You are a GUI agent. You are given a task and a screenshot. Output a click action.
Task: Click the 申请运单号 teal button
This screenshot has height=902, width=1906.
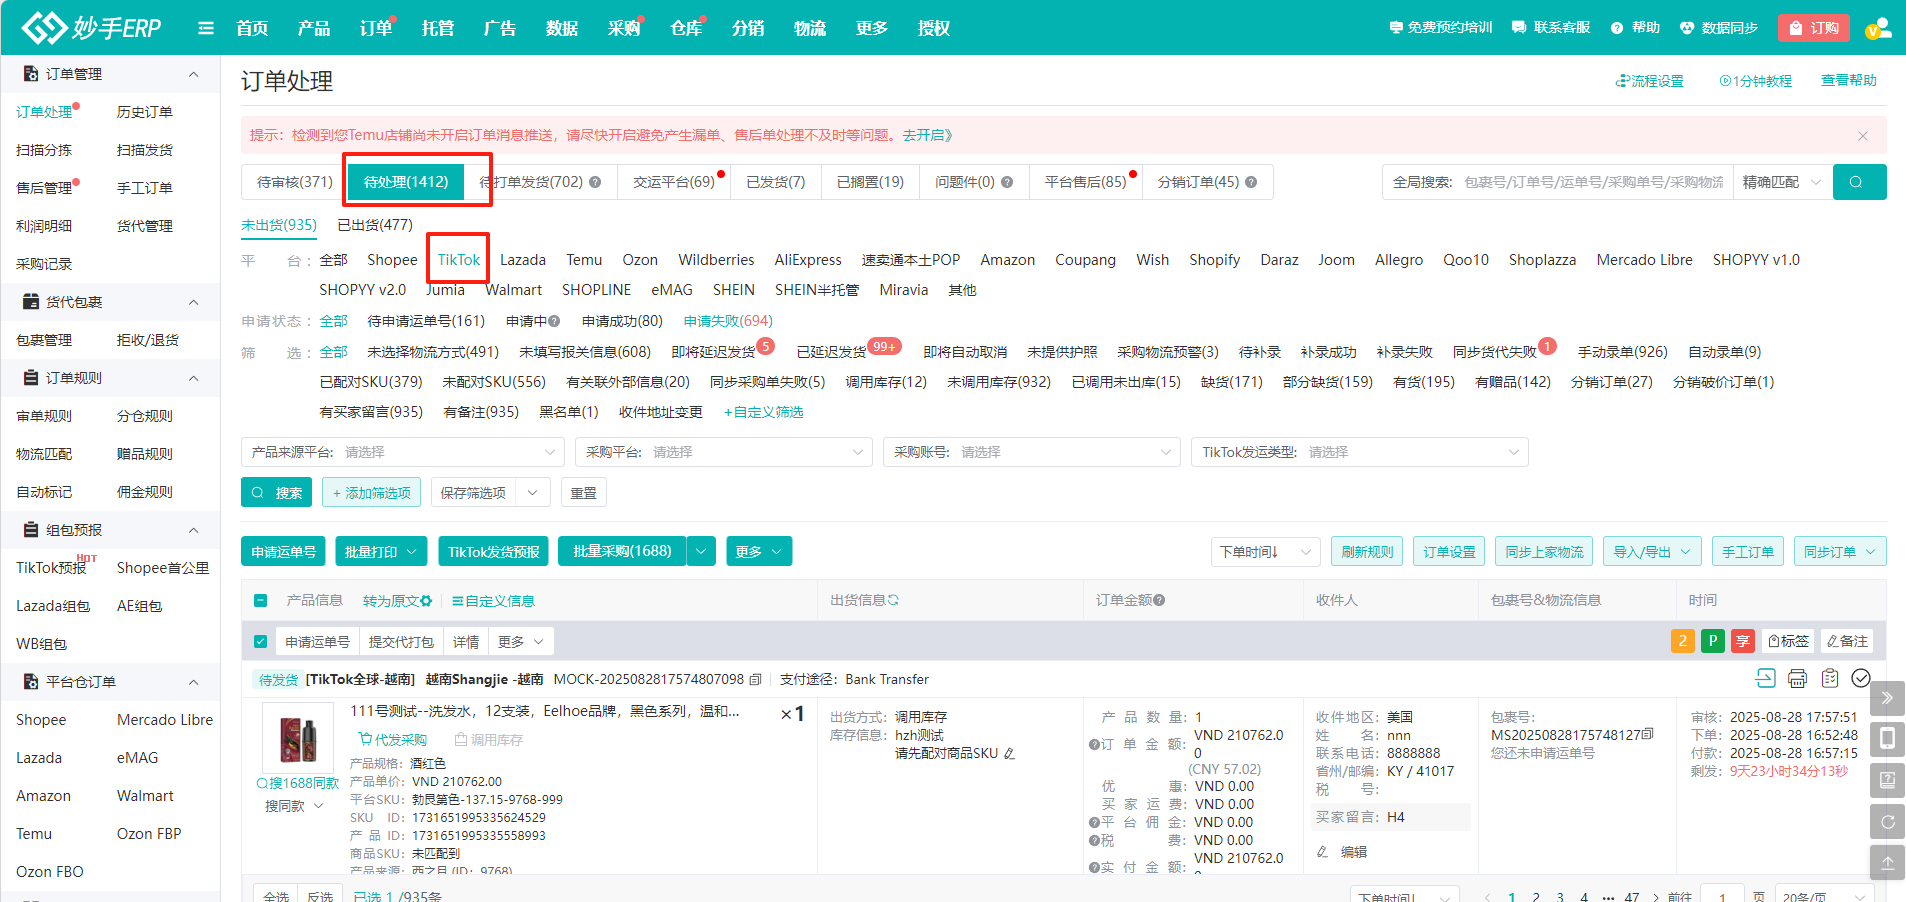click(x=283, y=552)
